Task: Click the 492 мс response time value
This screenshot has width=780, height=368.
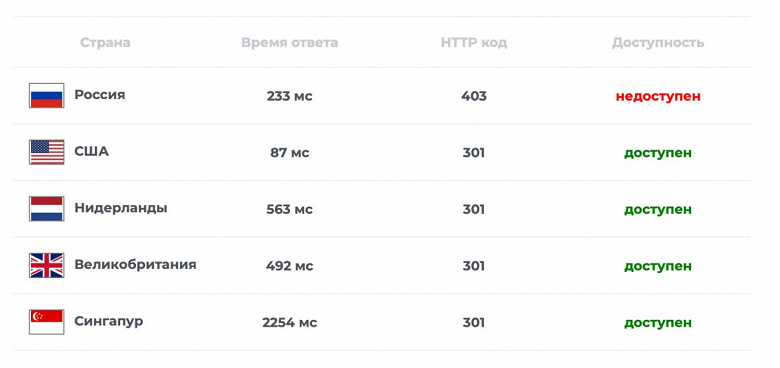Action: tap(290, 266)
